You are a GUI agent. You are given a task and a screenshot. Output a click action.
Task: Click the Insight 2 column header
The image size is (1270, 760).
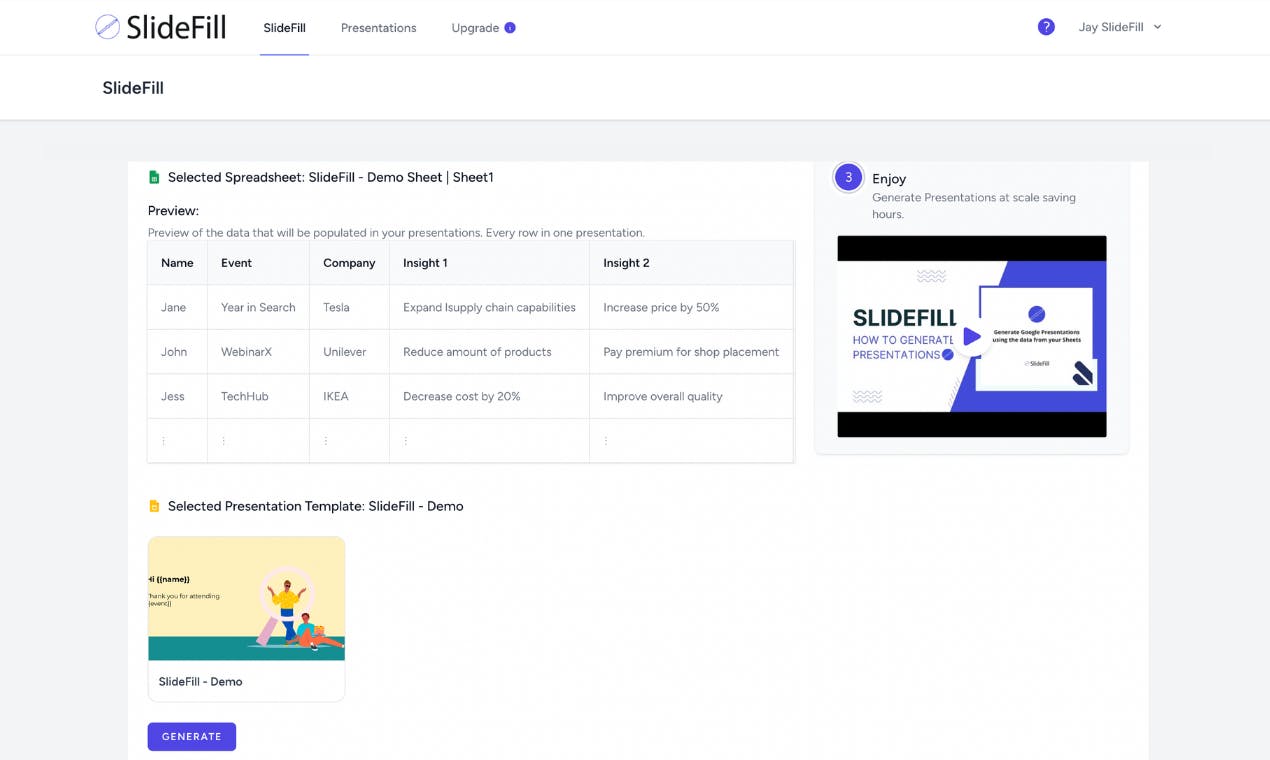coord(691,263)
